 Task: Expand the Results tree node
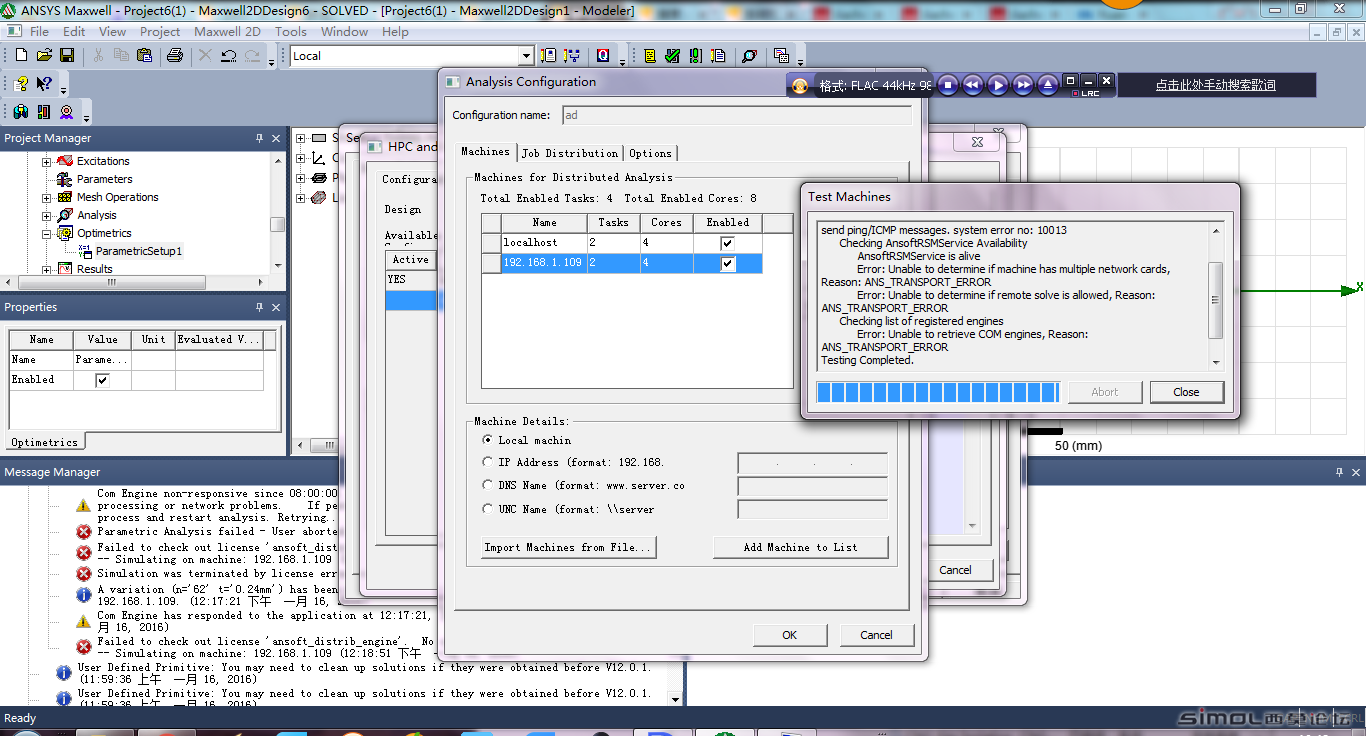pyautogui.click(x=46, y=269)
